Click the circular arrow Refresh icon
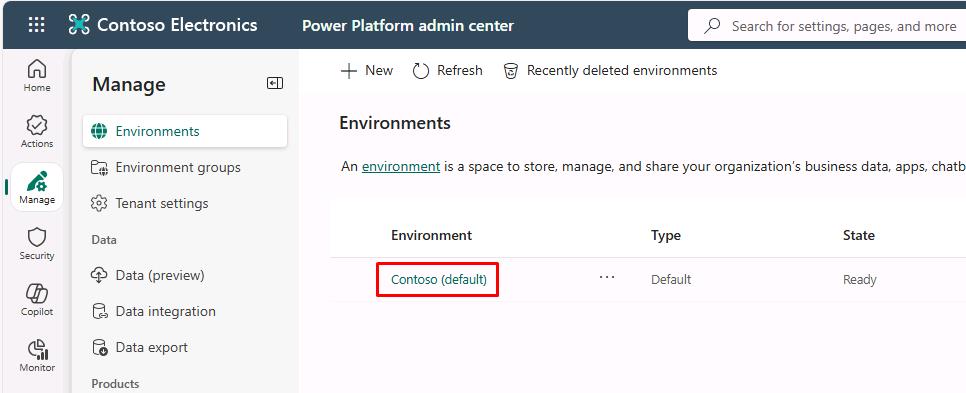The width and height of the screenshot is (966, 393). coord(421,71)
